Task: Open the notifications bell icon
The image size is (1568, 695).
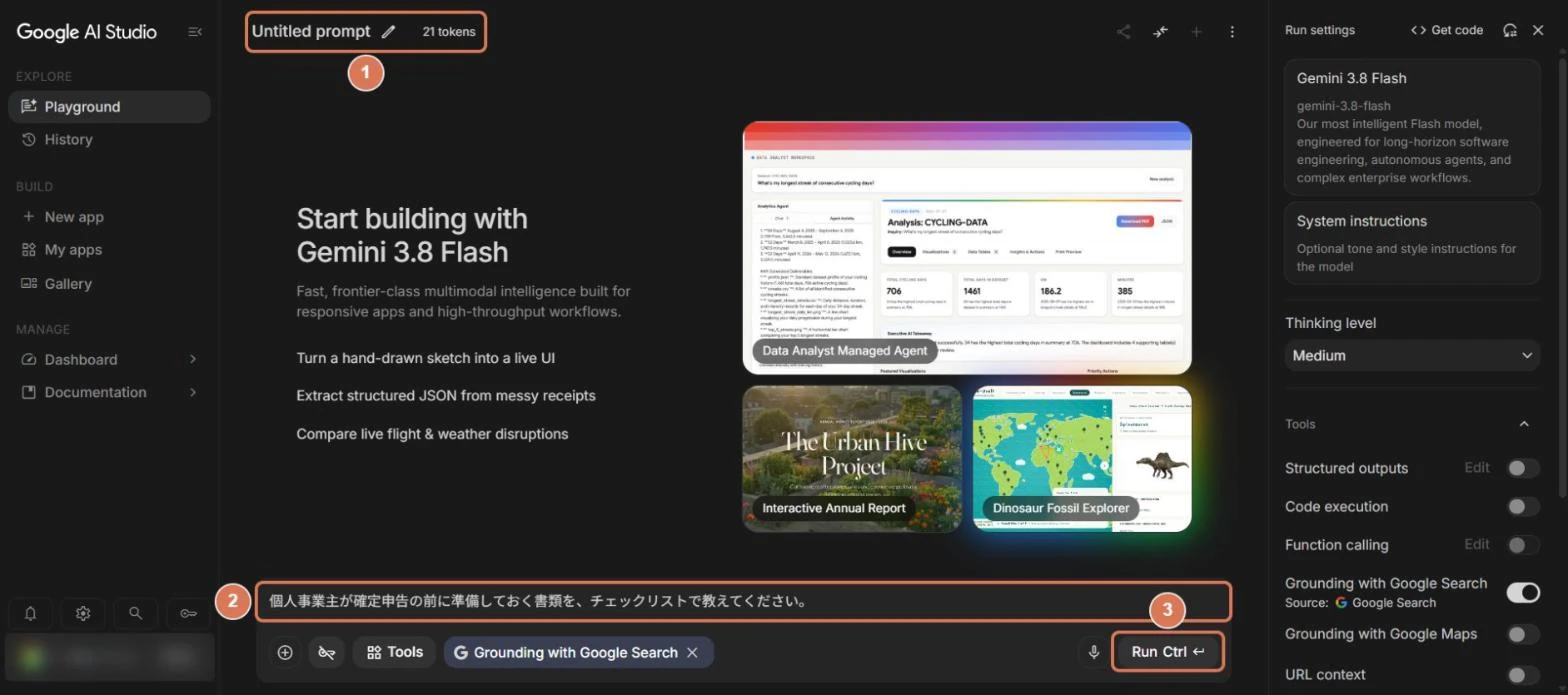Action: coord(31,613)
